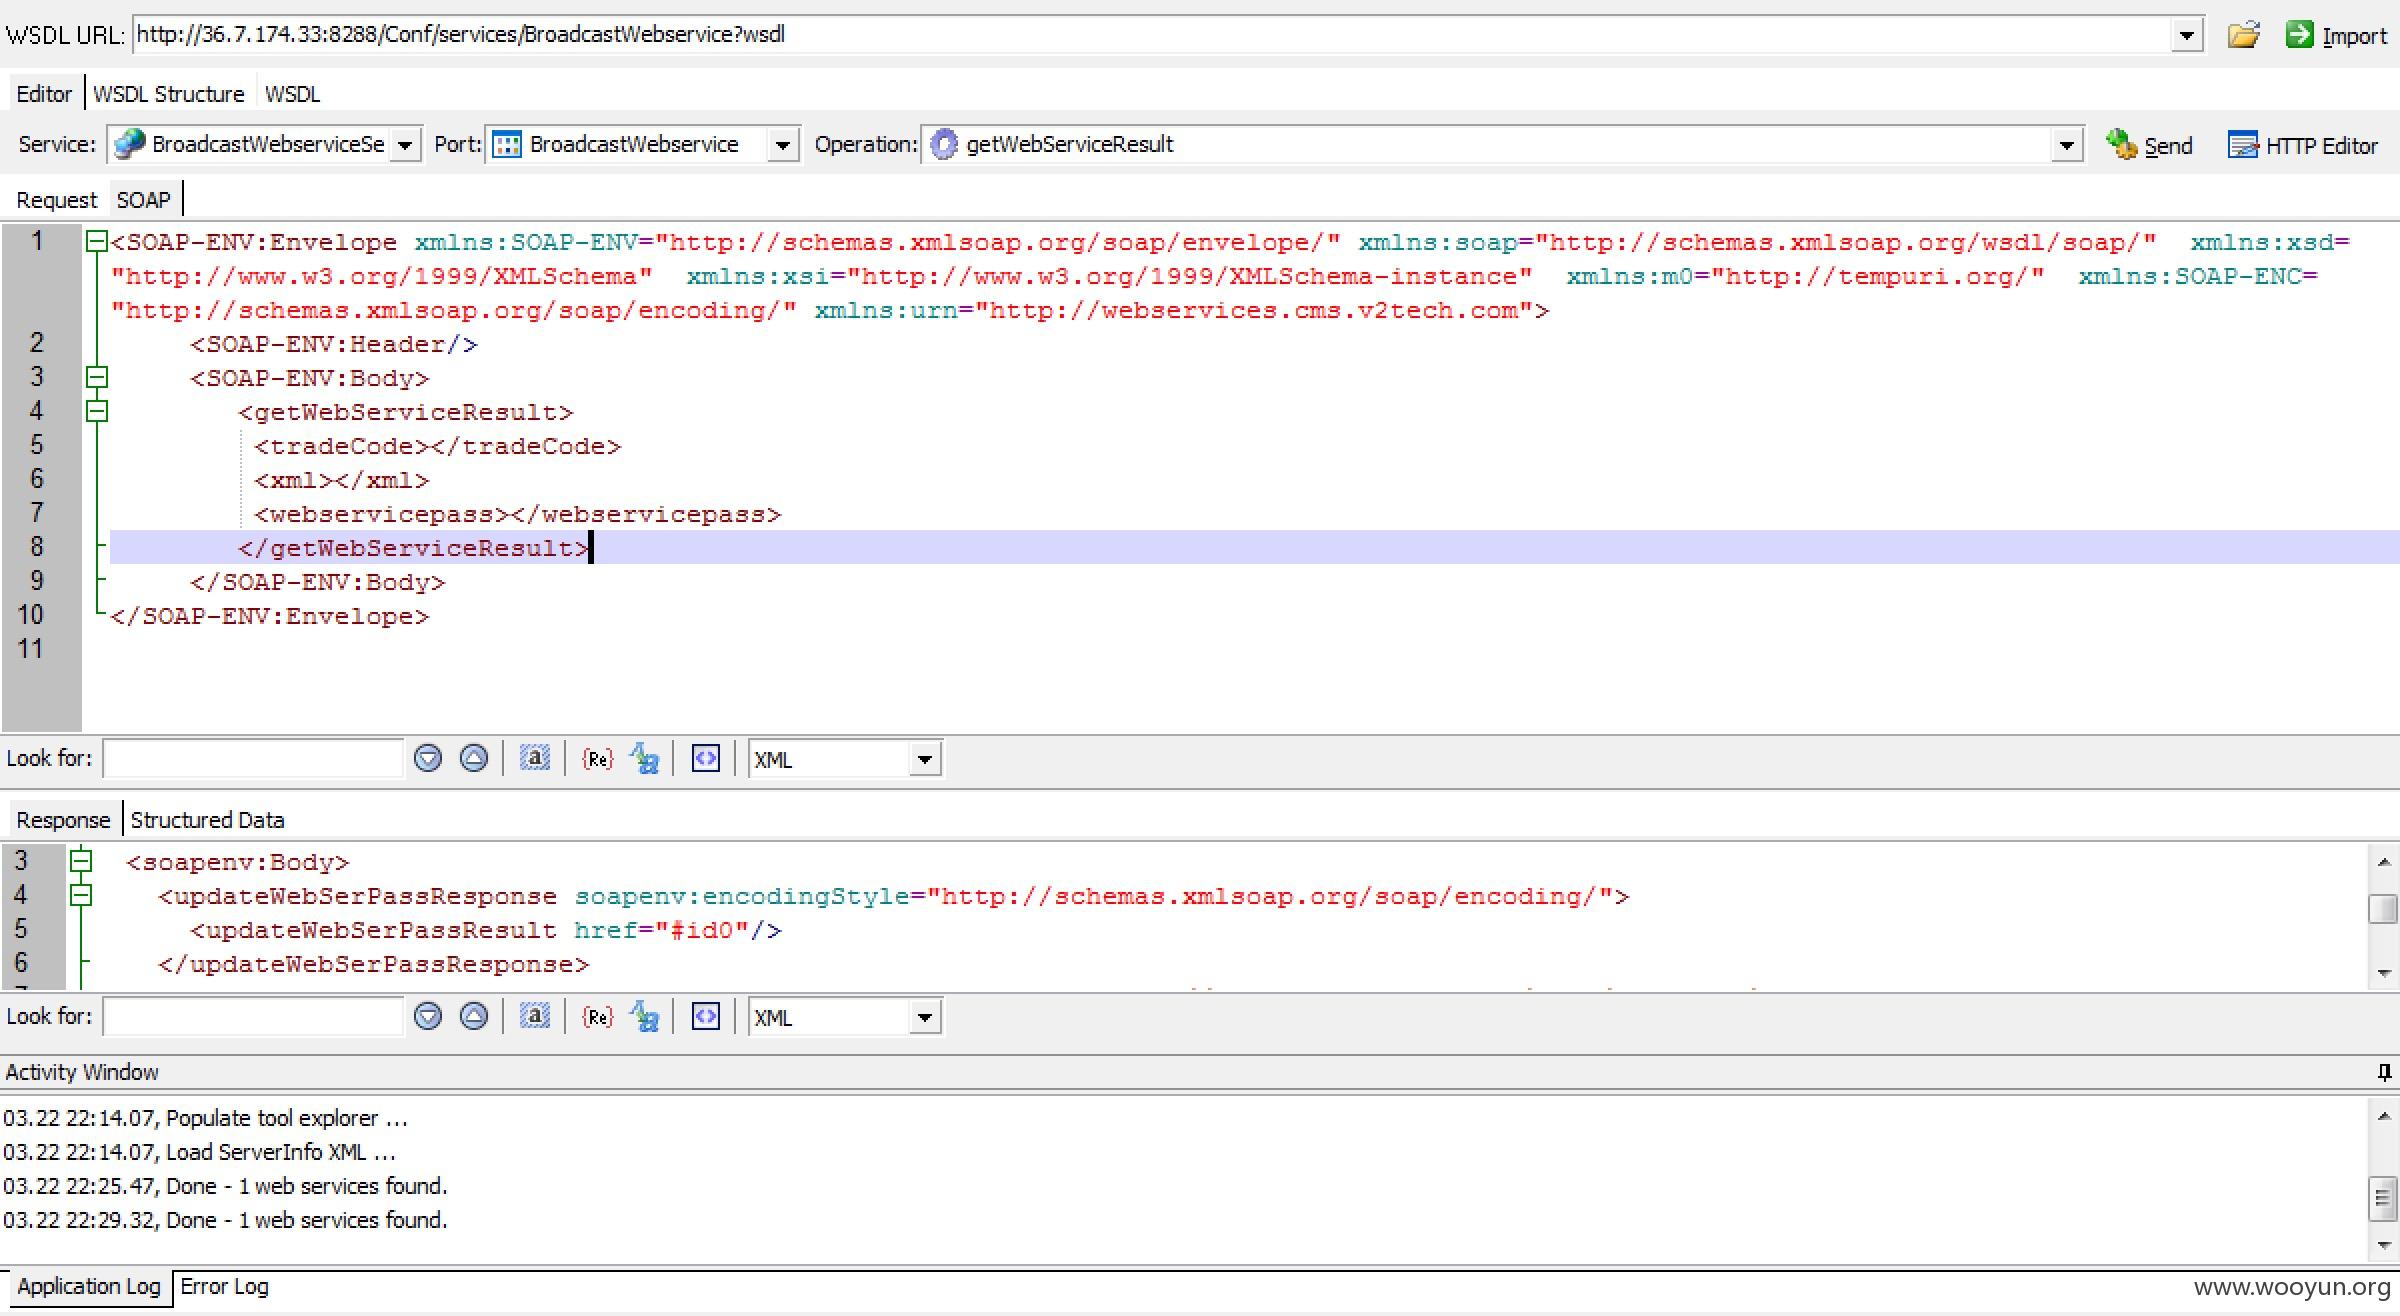Find next in response search bar
Viewport: 2400px width, 1316px height.
428,1017
